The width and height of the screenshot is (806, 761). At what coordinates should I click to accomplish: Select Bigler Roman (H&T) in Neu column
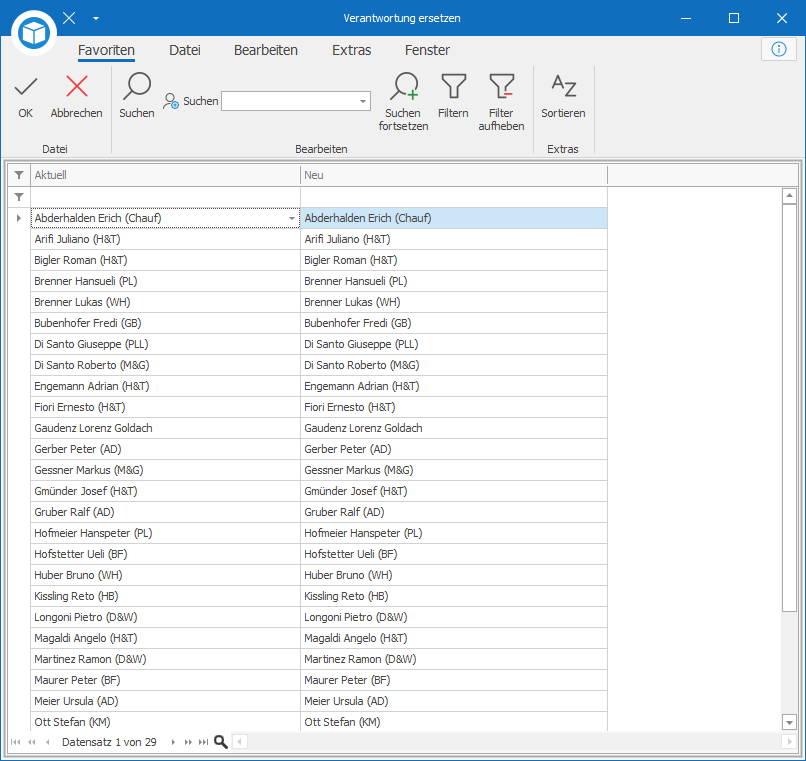point(453,260)
